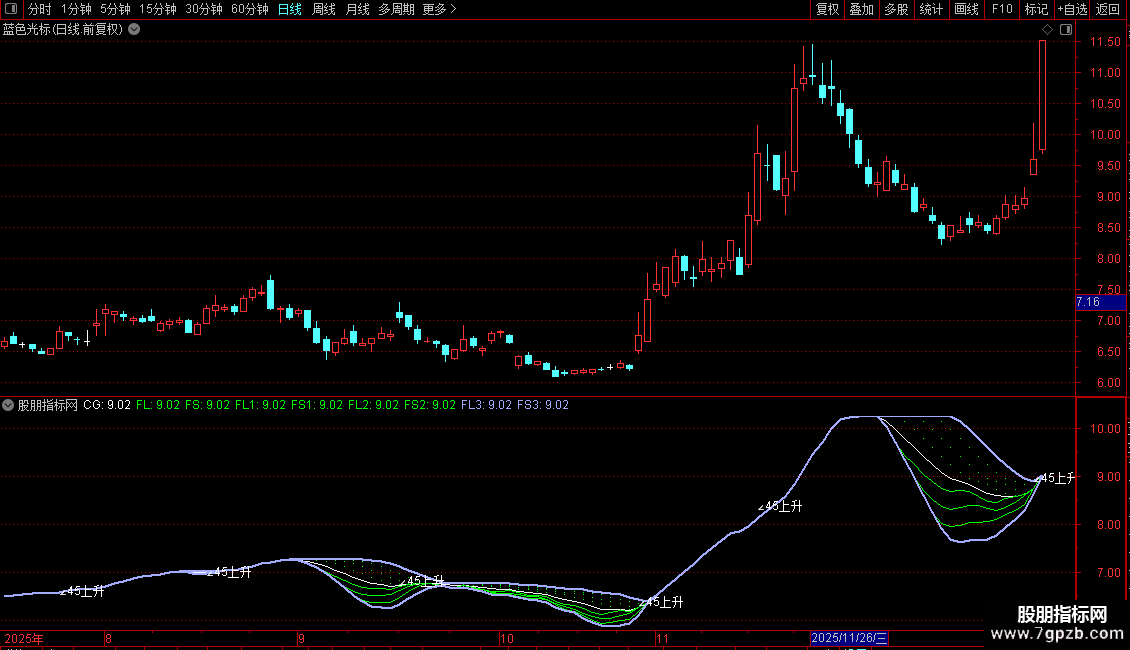Click the 10.00 label on indicator axis
The image size is (1130, 650).
point(1105,429)
